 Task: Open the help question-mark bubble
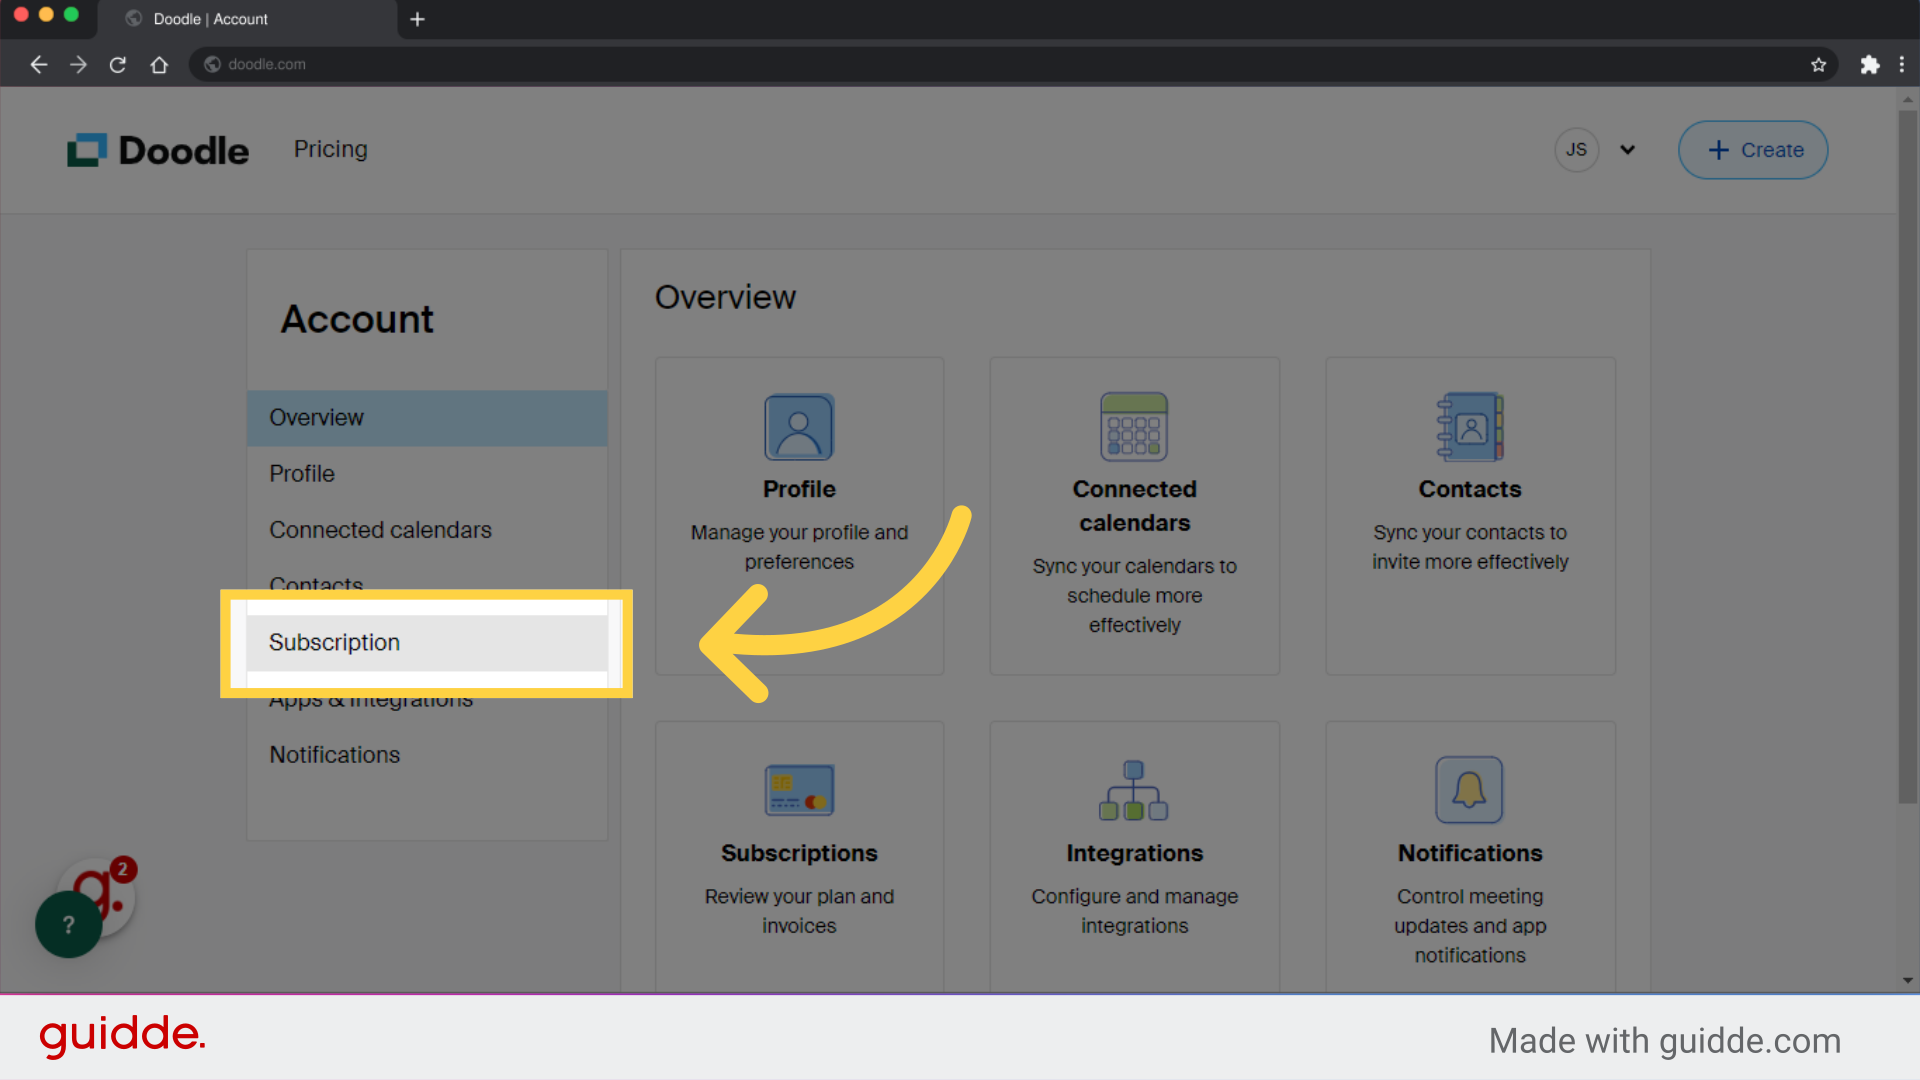click(x=67, y=924)
